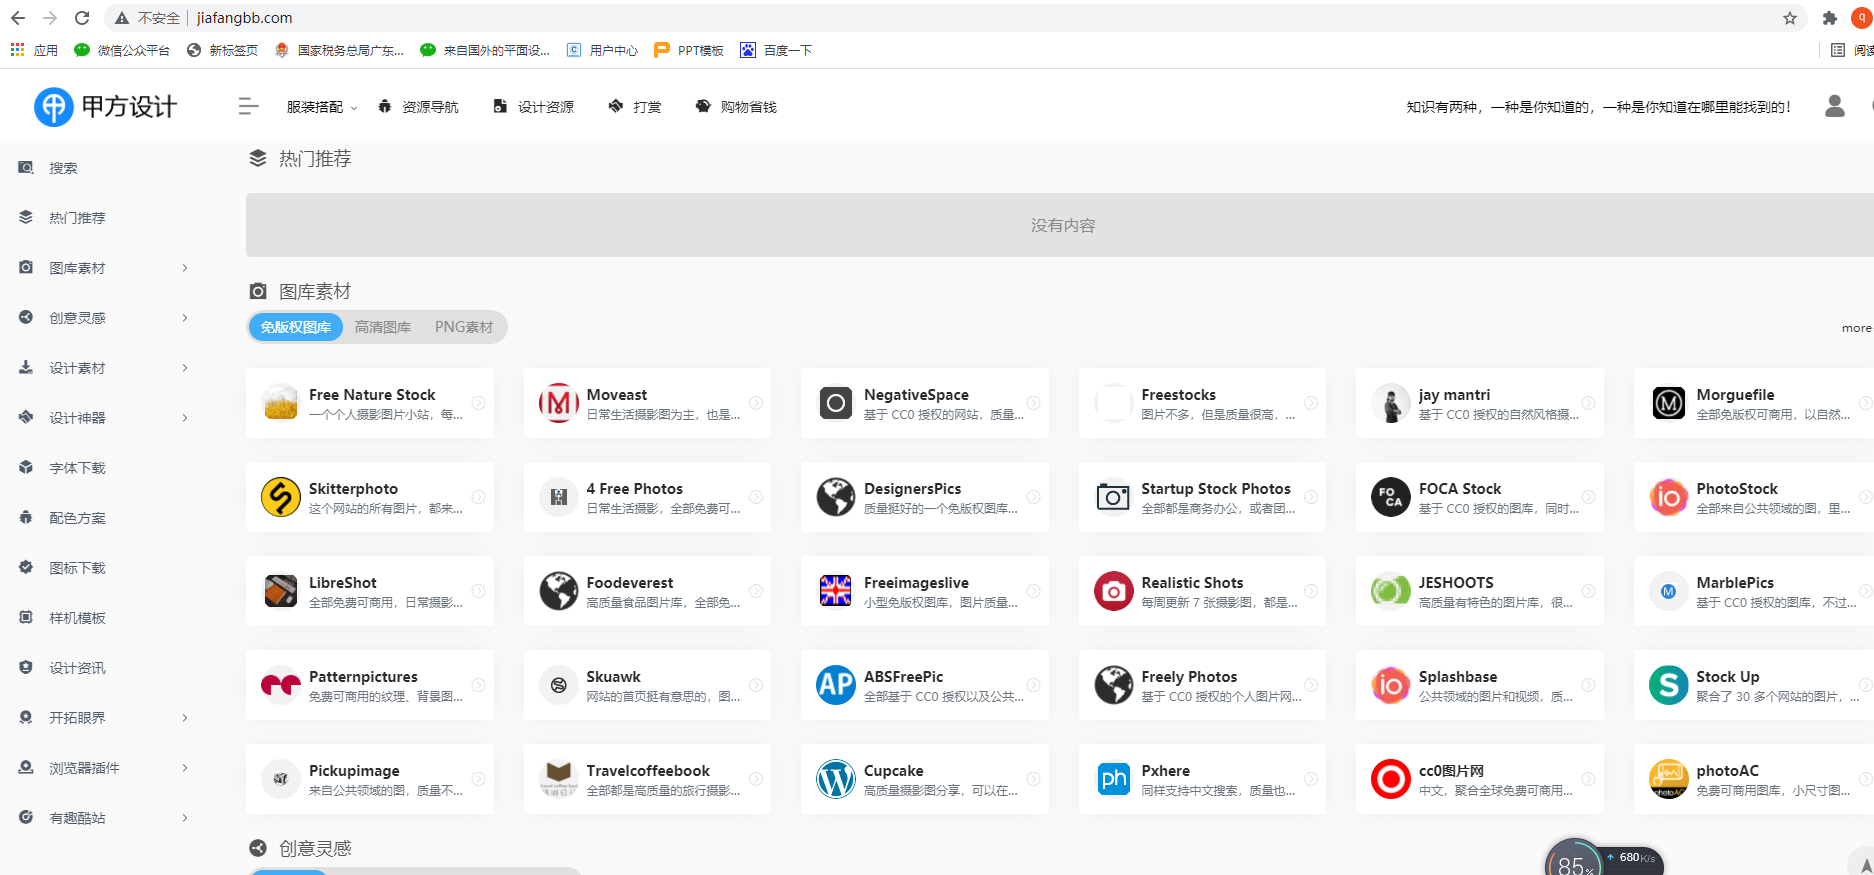Image resolution: width=1874 pixels, height=875 pixels.
Task: Open 打赏 in top navigation
Action: 635,107
